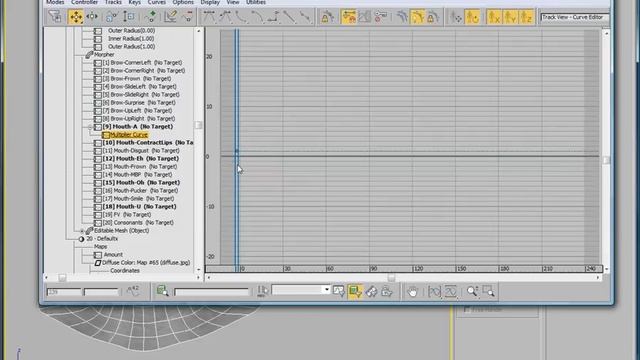This screenshot has width=640, height=360.
Task: Toggle Show Keyable Icons
Action: coord(380,17)
